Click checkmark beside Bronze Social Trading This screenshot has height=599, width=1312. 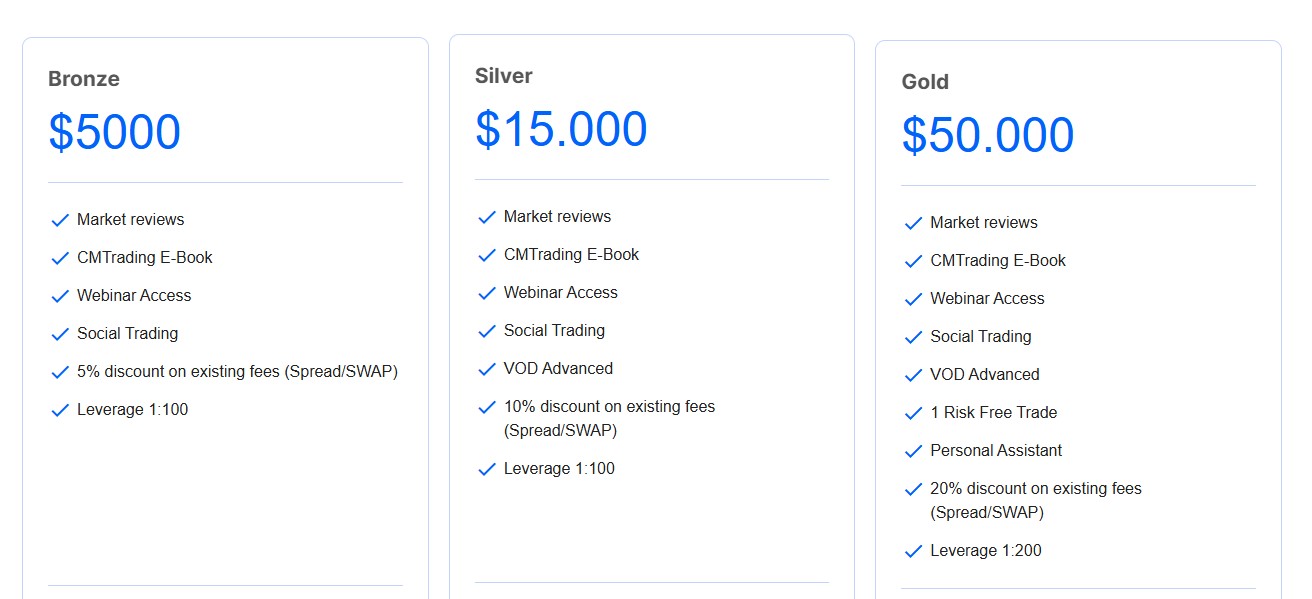(x=60, y=334)
